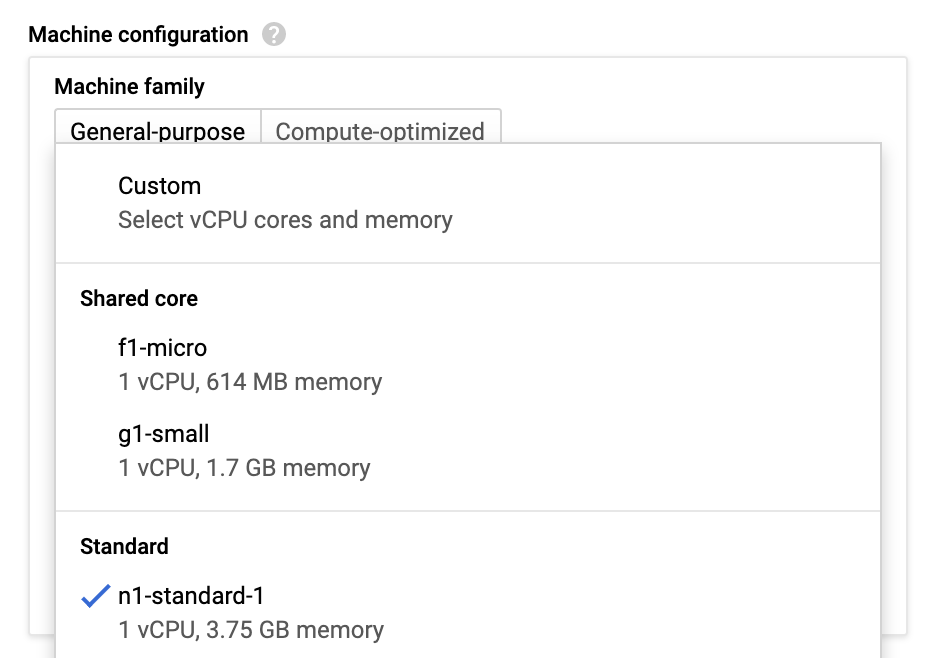936x658 pixels.
Task: Click the Machine configuration heading
Action: (x=138, y=35)
